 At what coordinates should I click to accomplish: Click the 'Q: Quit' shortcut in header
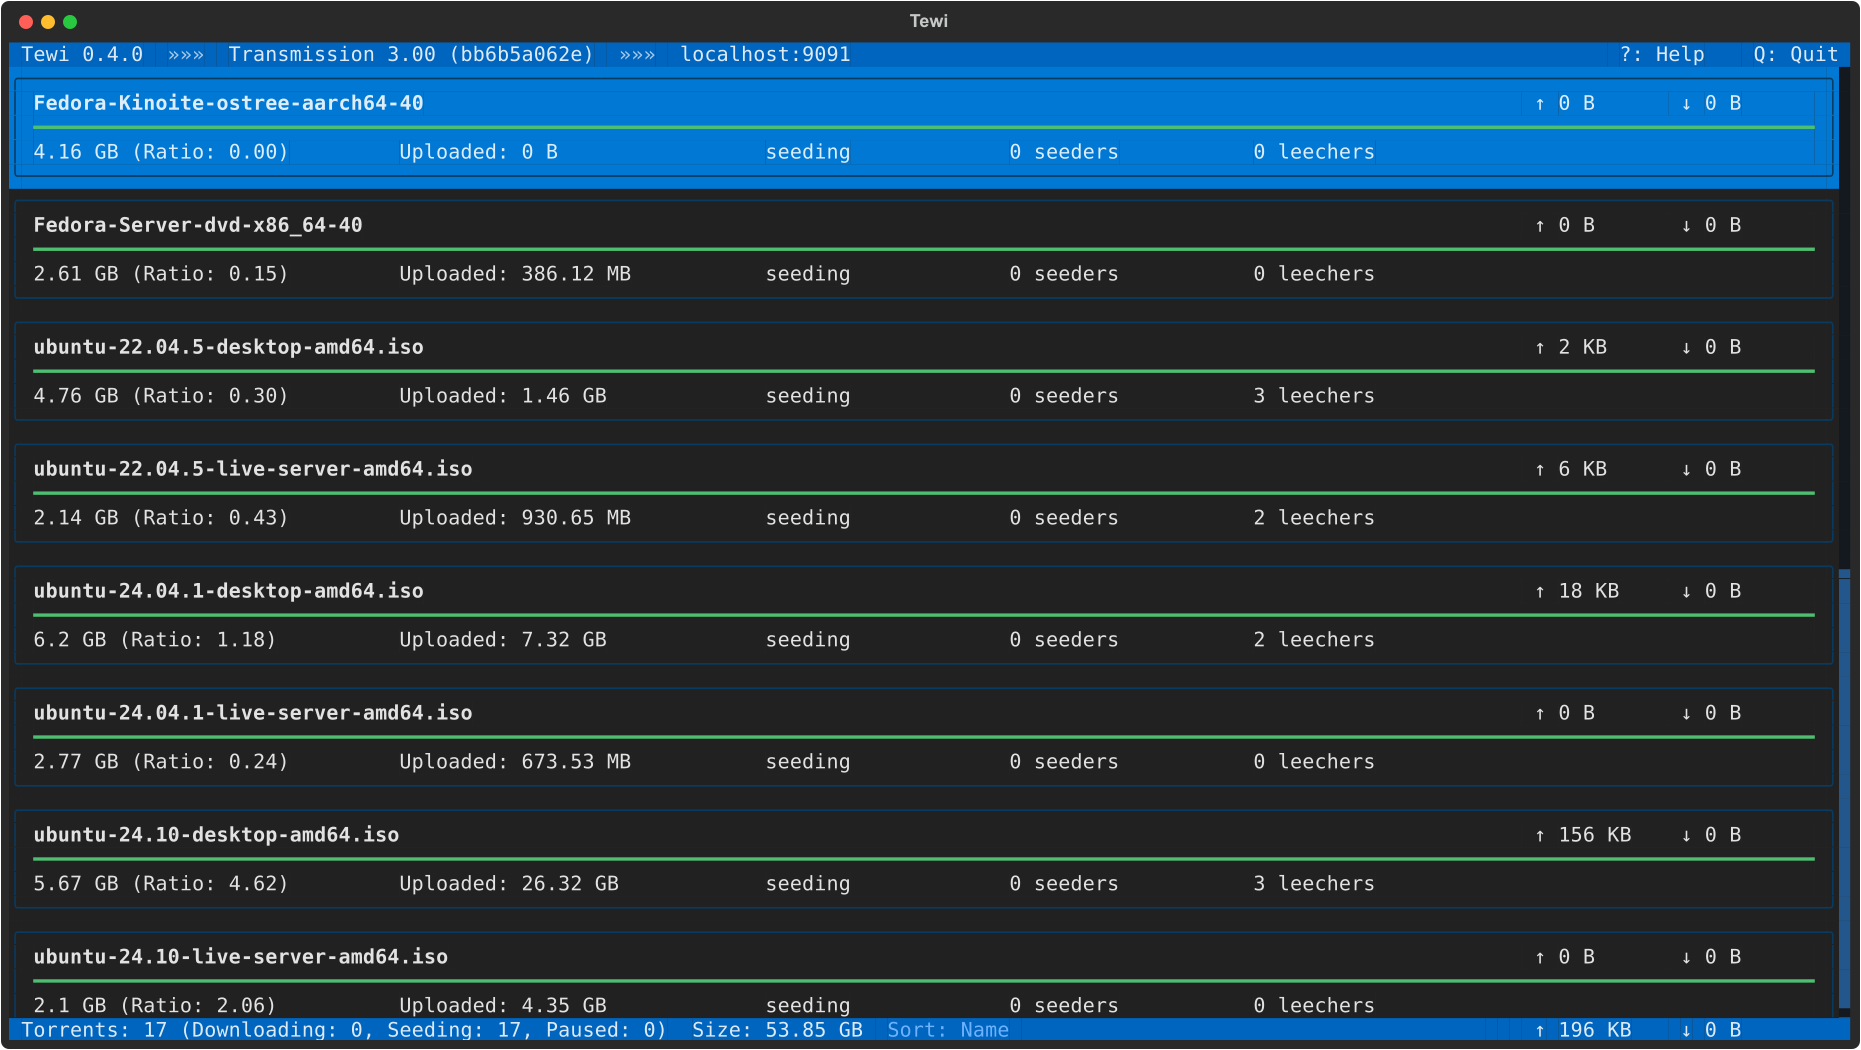point(1796,54)
